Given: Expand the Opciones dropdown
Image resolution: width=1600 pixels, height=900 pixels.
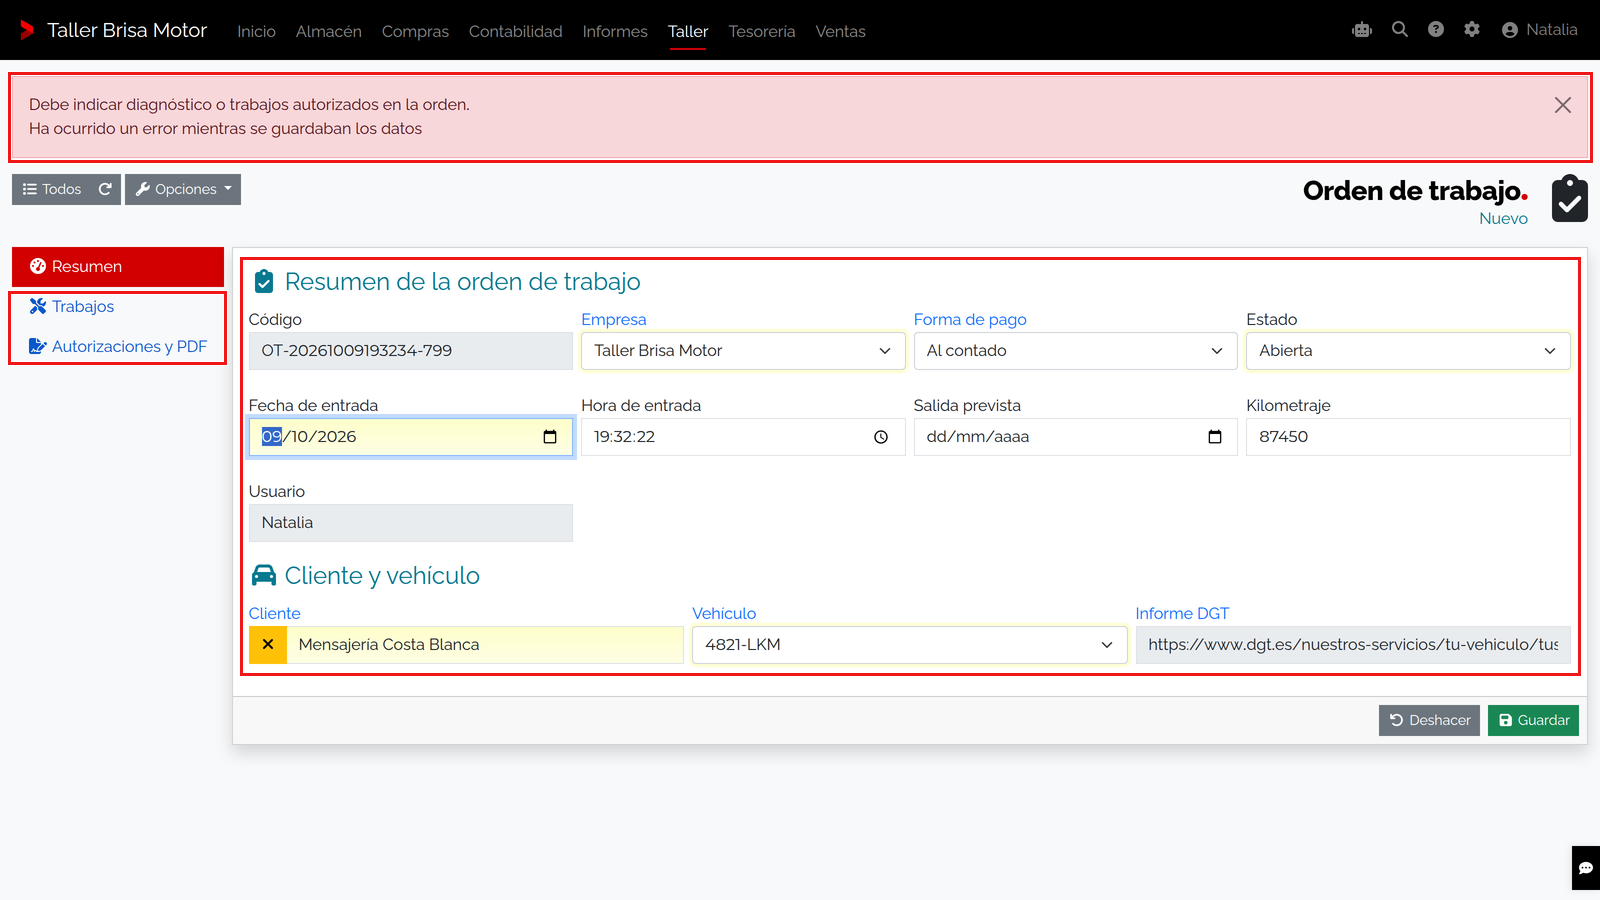Looking at the screenshot, I should [x=183, y=189].
